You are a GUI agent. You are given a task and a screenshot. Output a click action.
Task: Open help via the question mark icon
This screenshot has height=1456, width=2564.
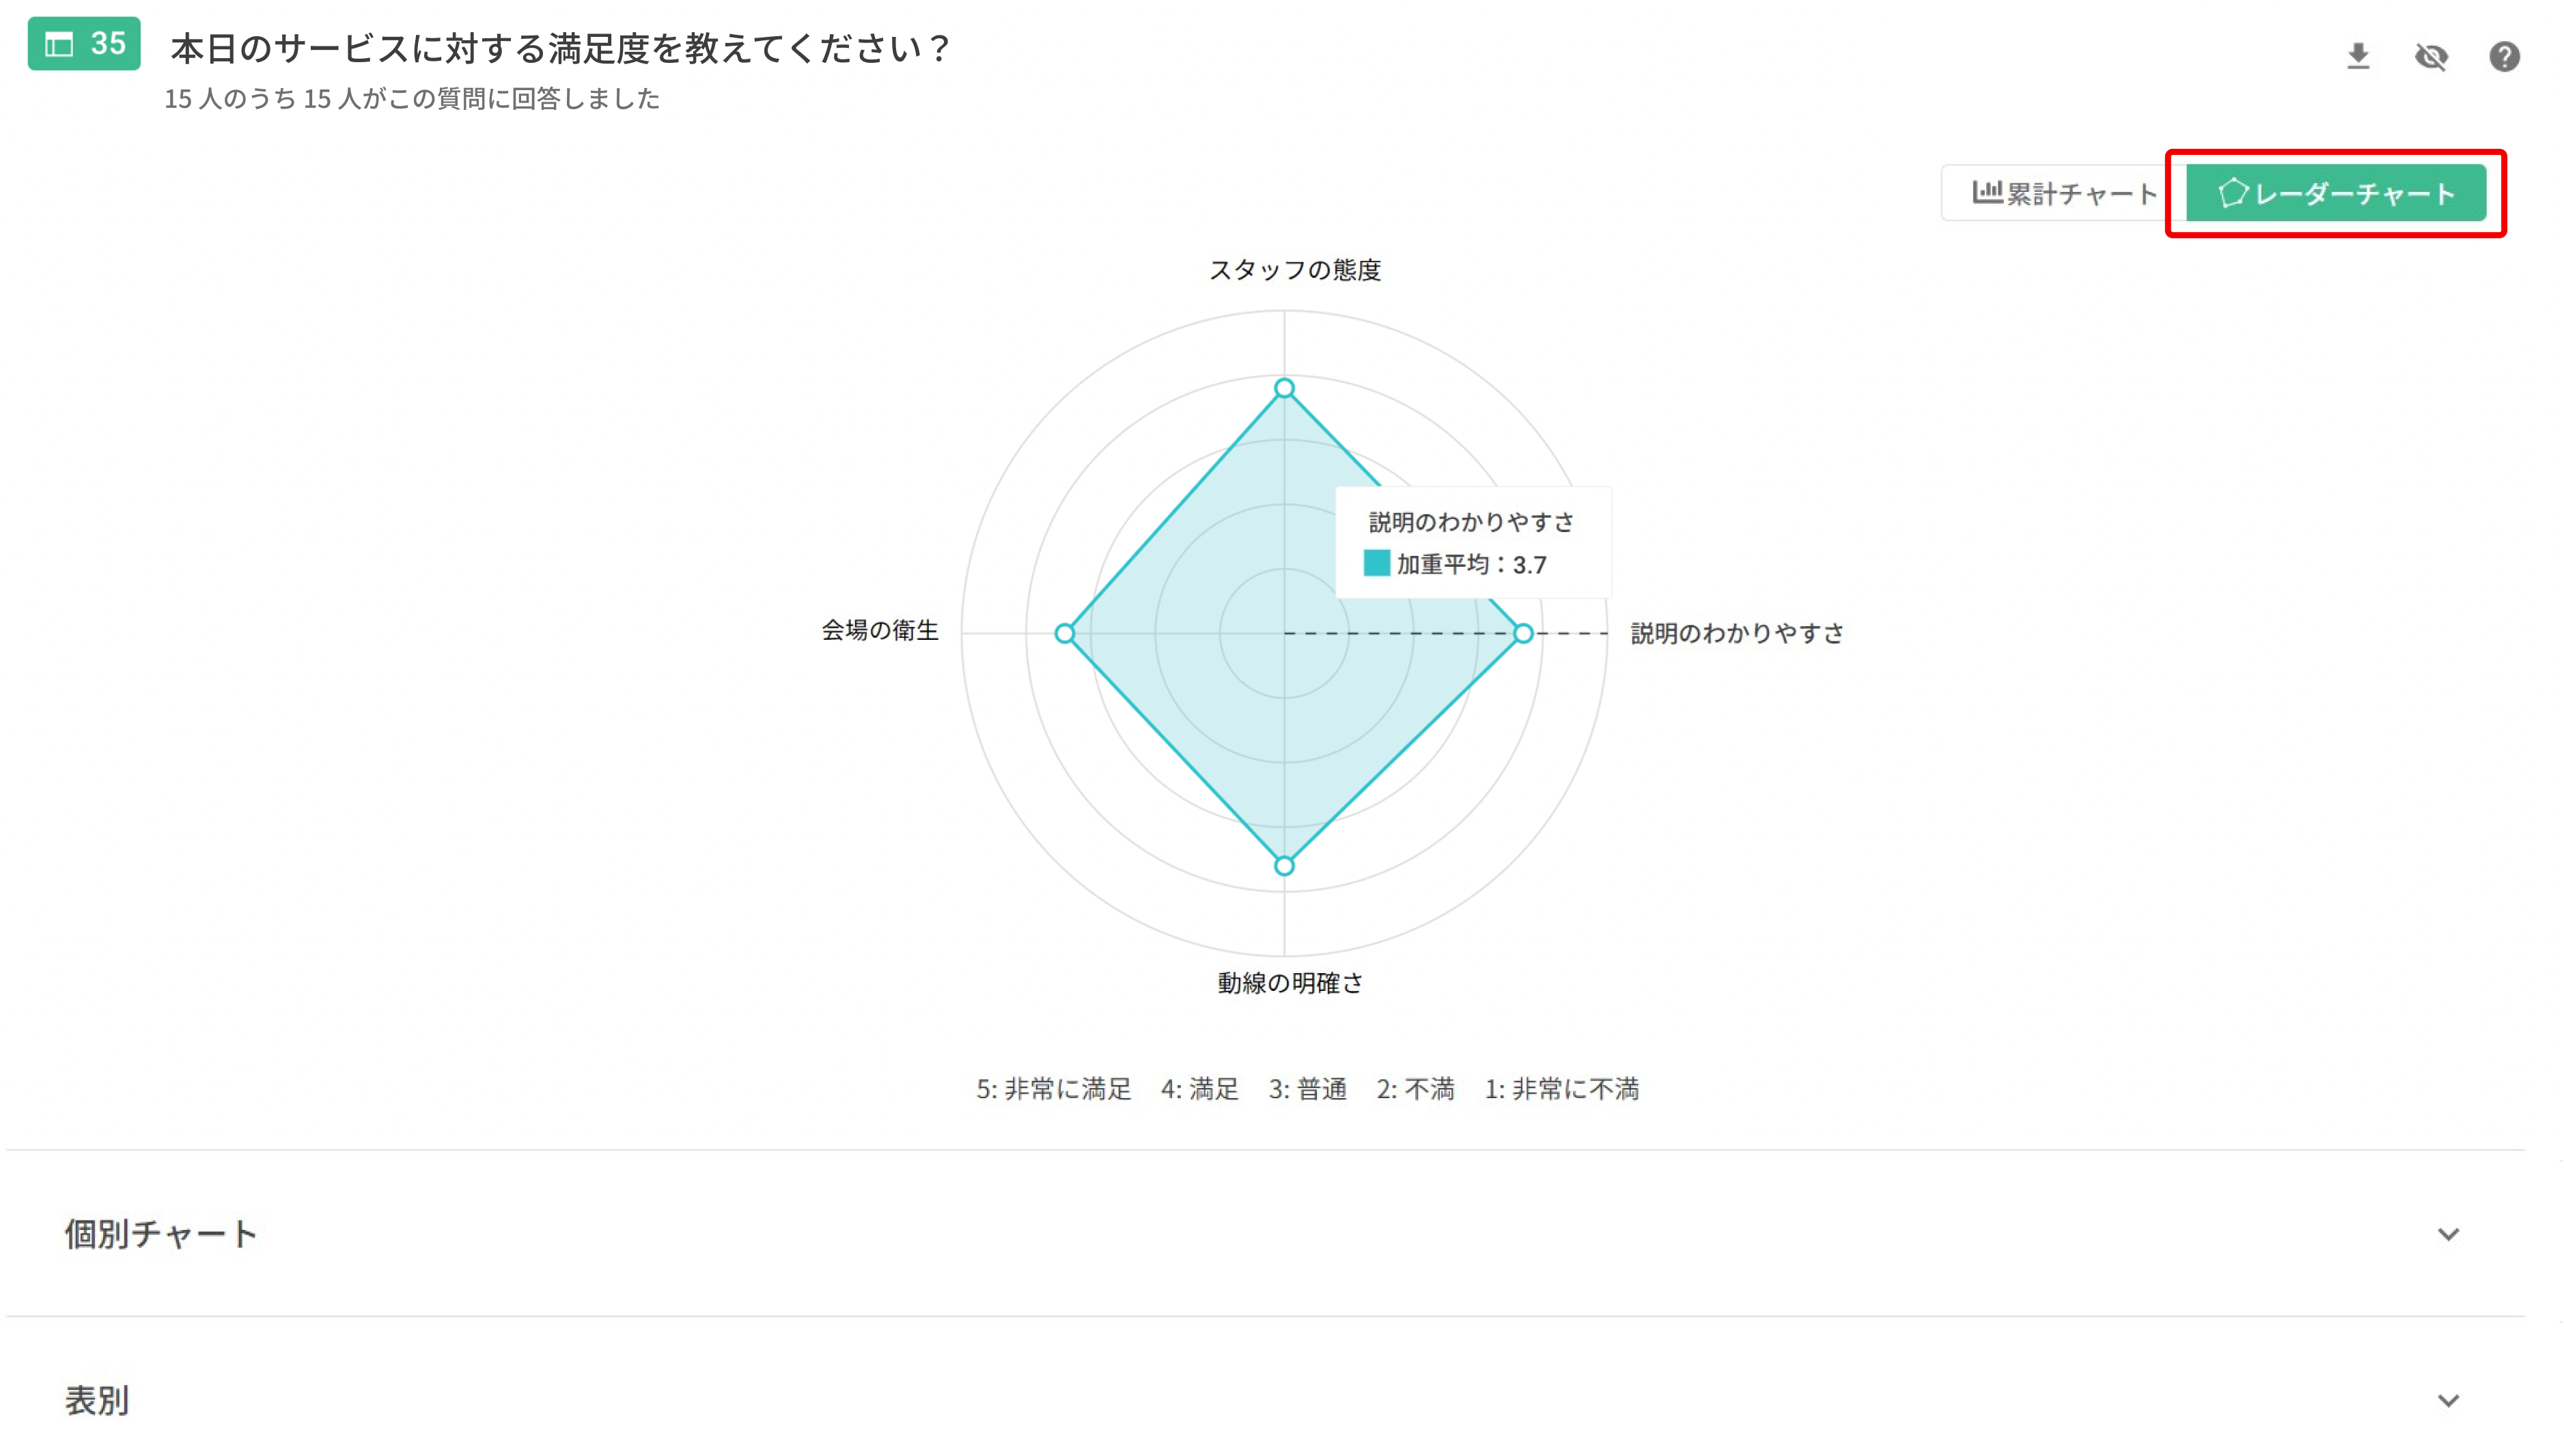pyautogui.click(x=2503, y=57)
